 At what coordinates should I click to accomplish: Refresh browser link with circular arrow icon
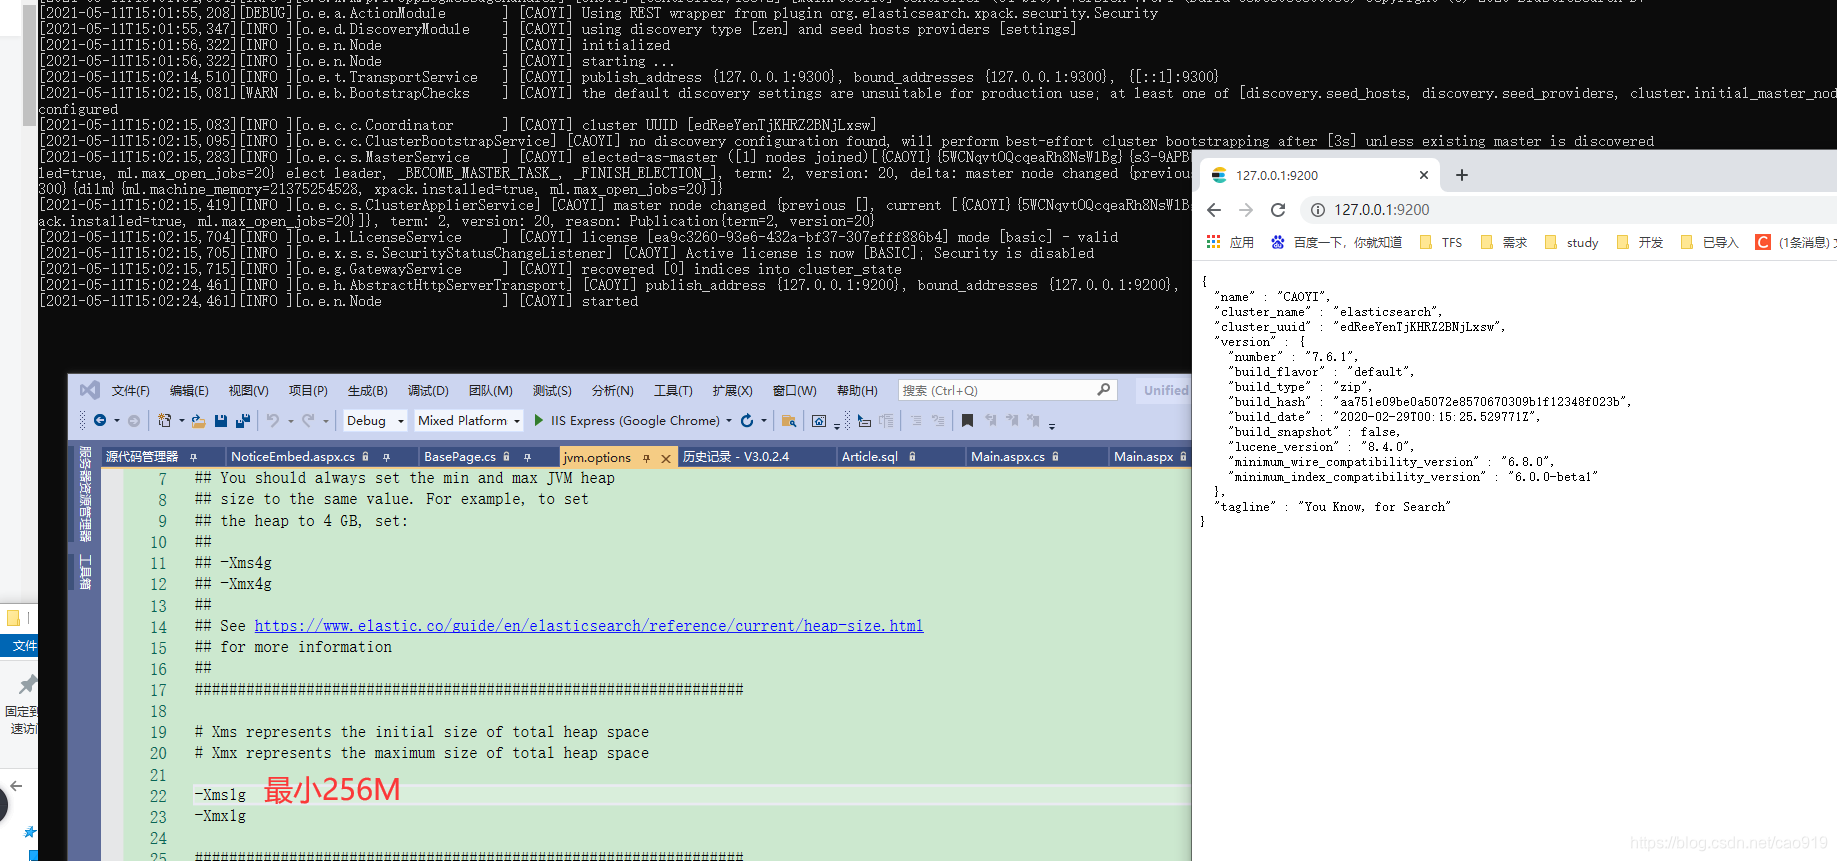pyautogui.click(x=747, y=421)
